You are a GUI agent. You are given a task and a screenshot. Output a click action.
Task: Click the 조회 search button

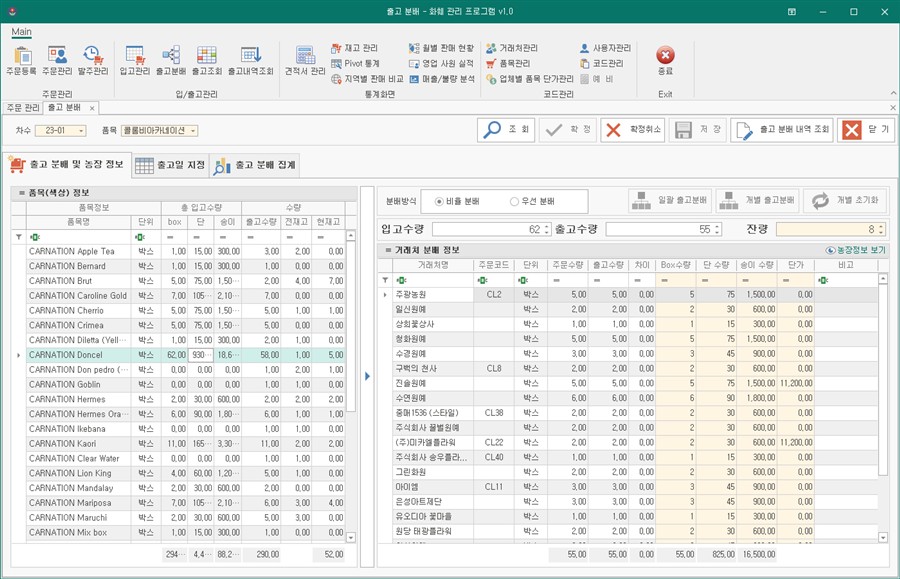tap(506, 130)
